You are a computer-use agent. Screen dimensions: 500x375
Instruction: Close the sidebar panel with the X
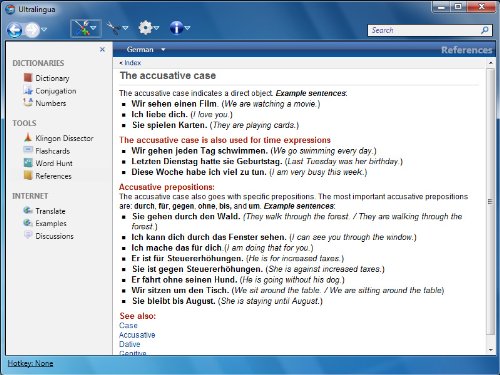click(x=102, y=49)
